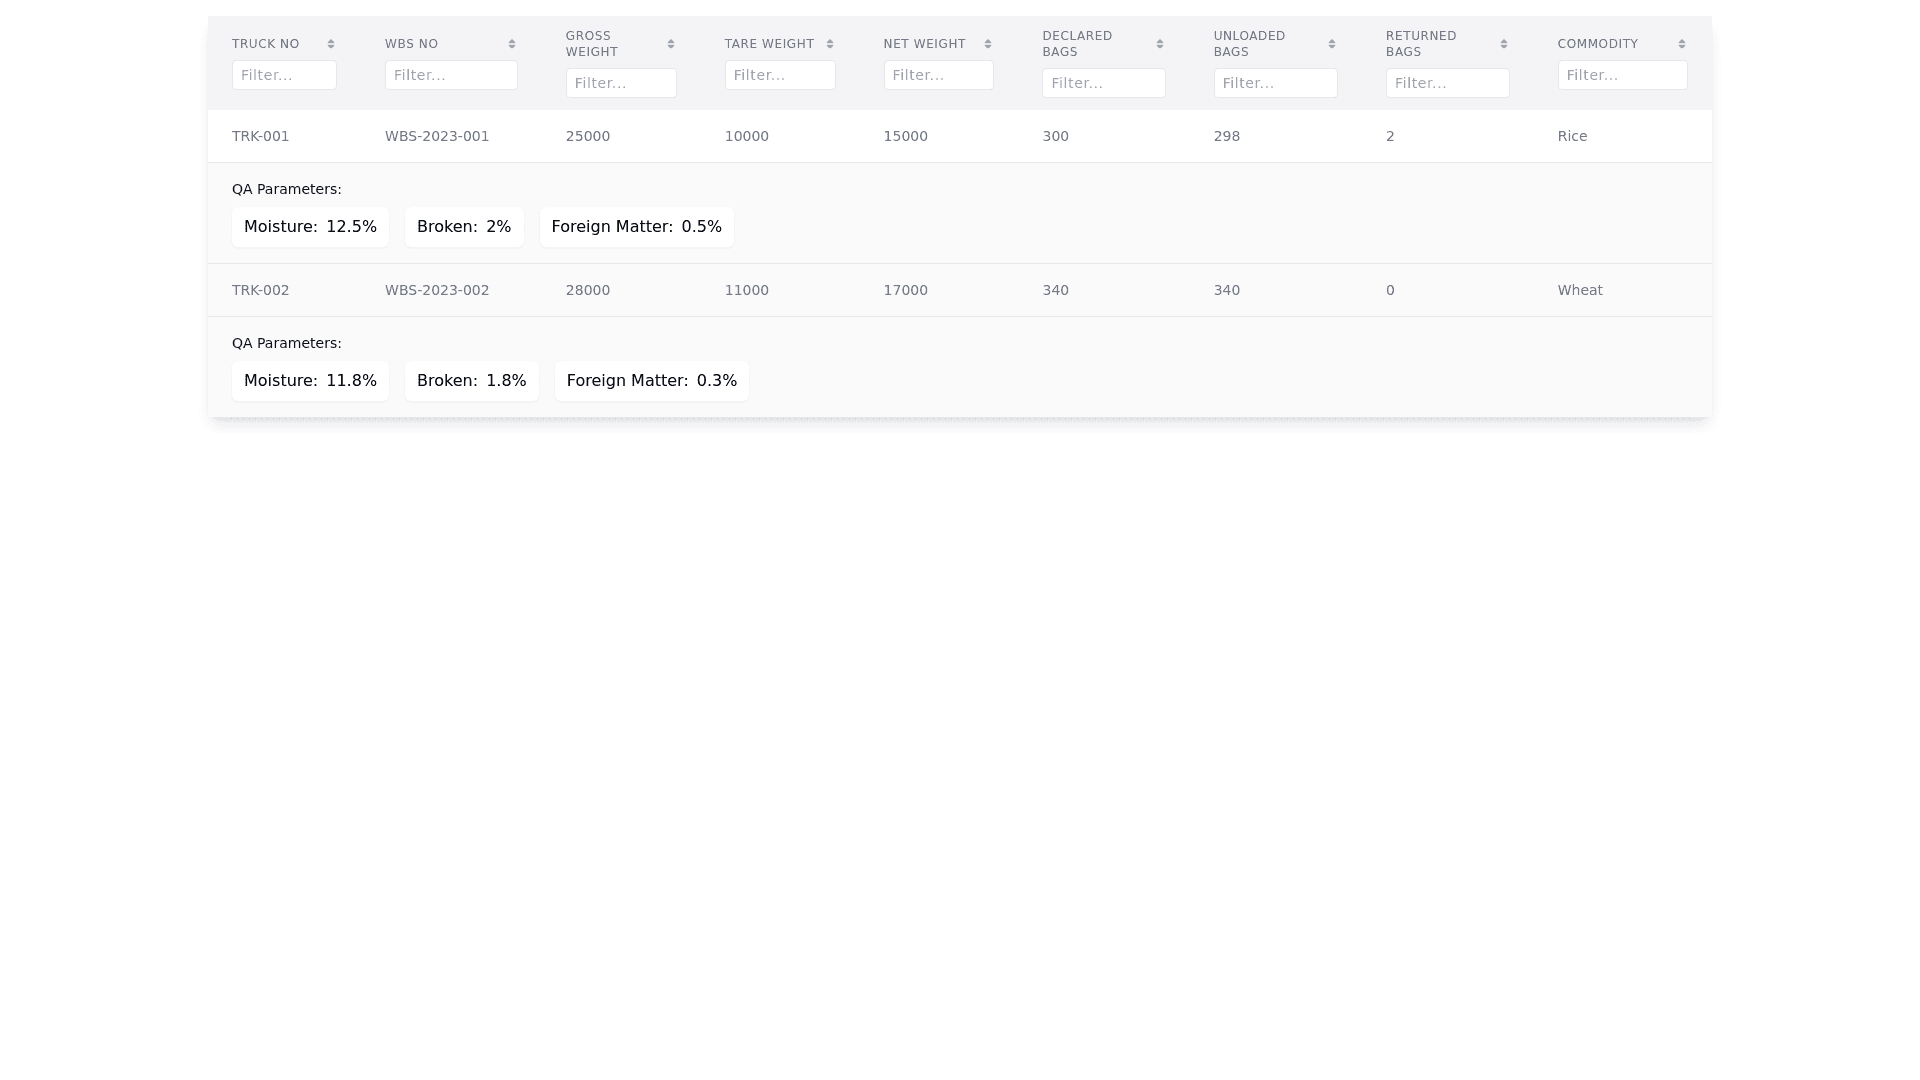Click the QA Parameters label for TRK-002

point(287,343)
